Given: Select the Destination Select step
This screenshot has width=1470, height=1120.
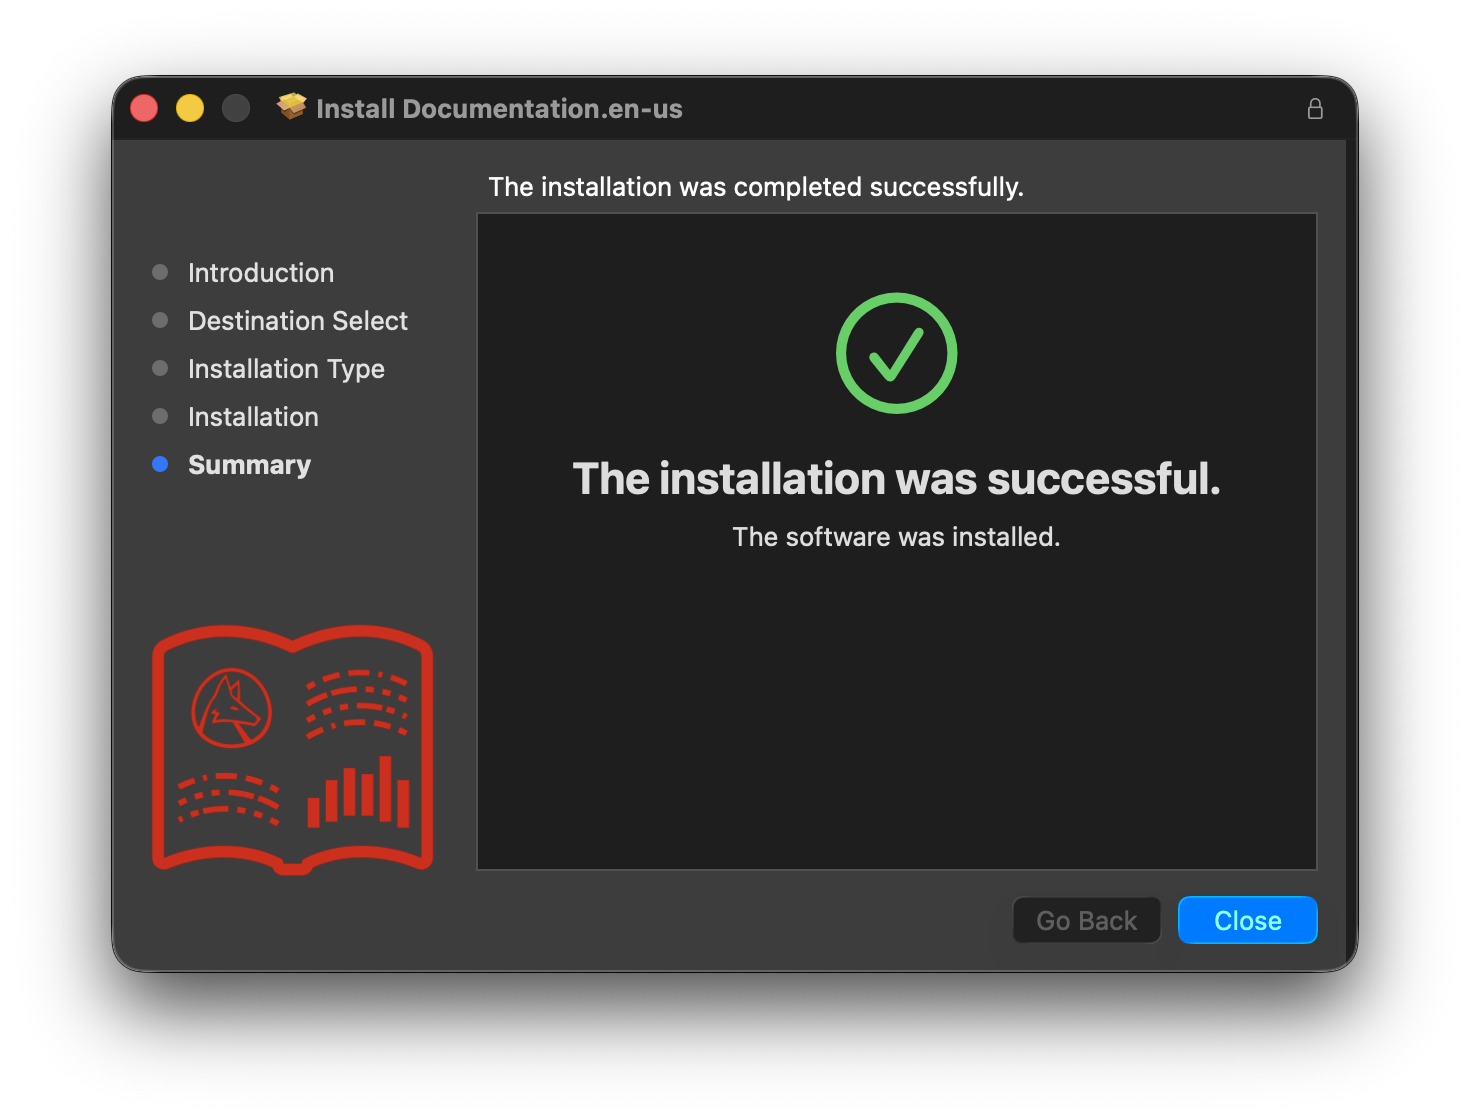Looking at the screenshot, I should point(298,321).
